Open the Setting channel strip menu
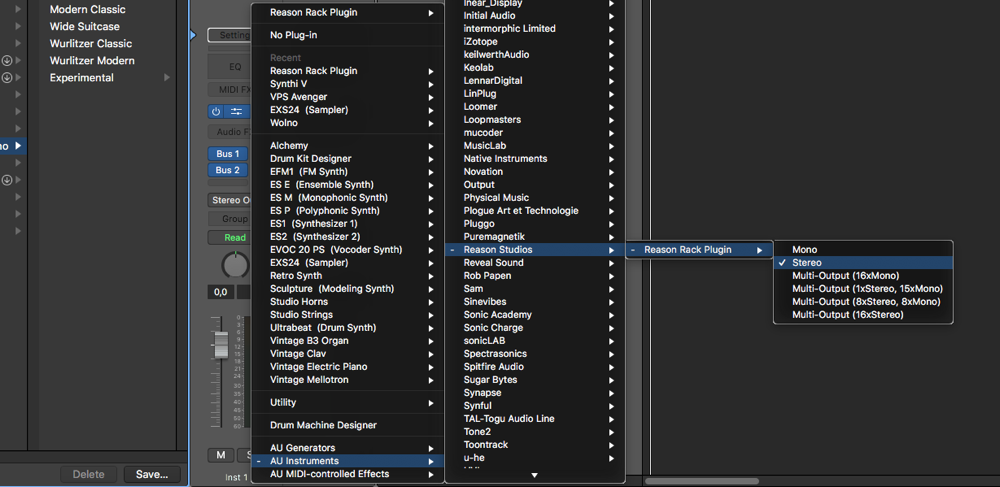Image resolution: width=1000 pixels, height=487 pixels. (230, 36)
